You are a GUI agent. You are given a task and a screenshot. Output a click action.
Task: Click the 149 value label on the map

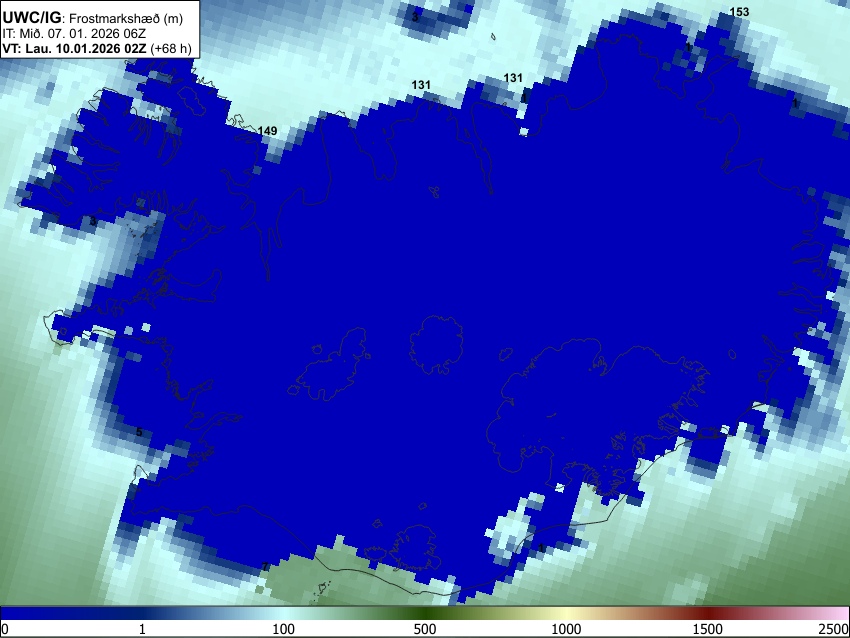(x=267, y=131)
